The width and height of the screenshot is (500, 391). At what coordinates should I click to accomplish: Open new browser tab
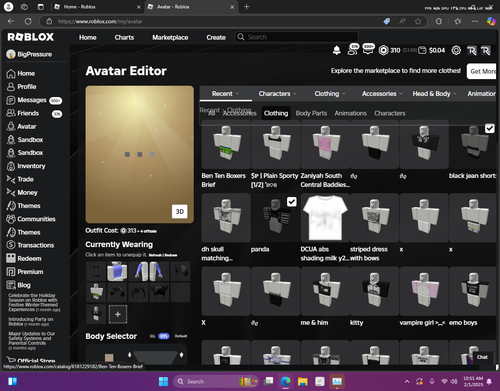(x=246, y=7)
